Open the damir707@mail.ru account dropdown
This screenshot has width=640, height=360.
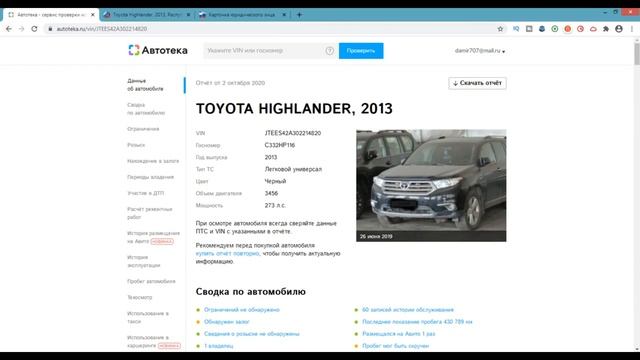(480, 51)
